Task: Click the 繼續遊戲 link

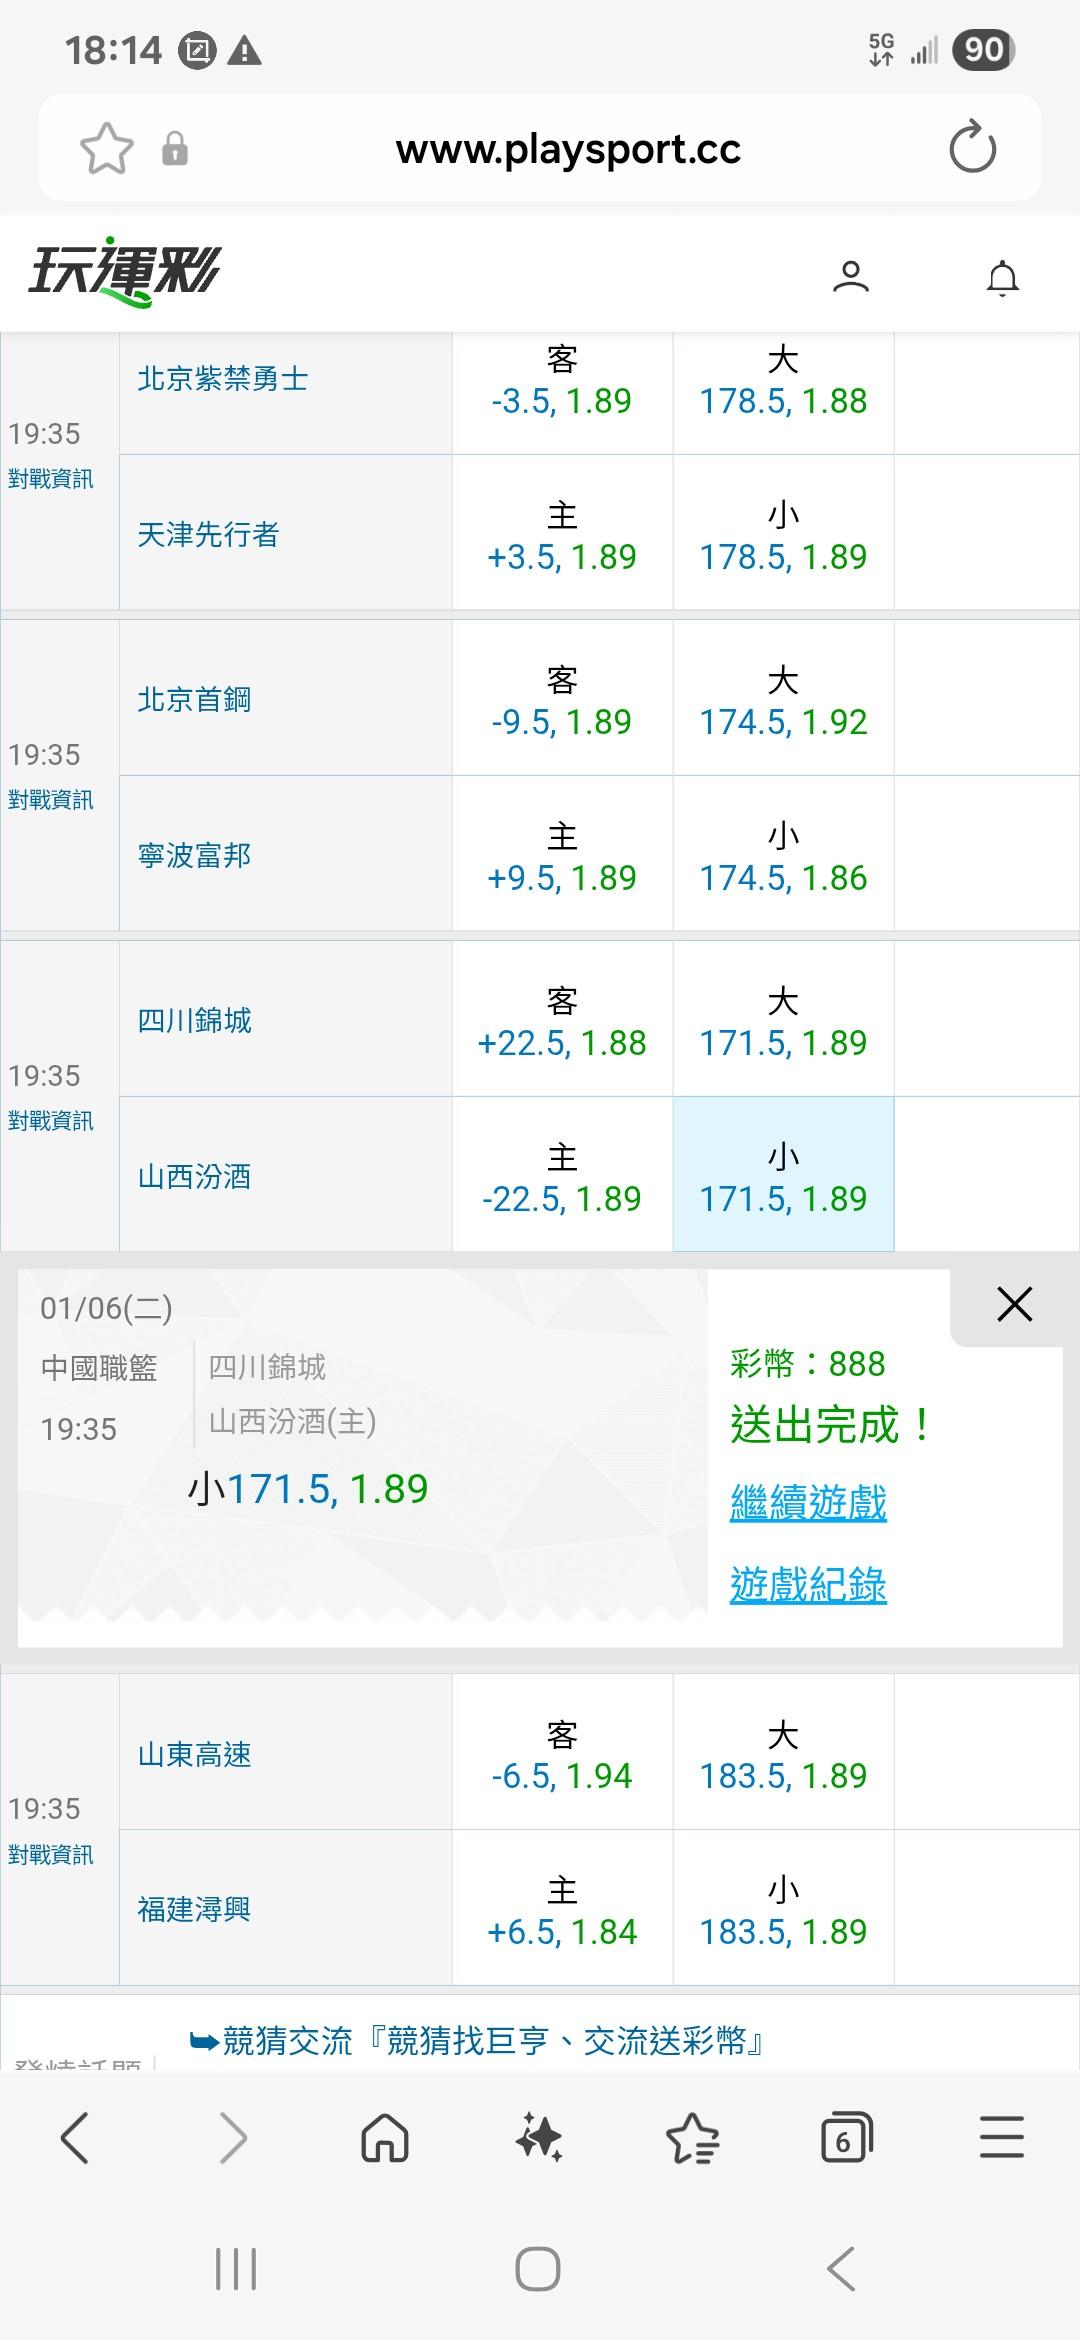Action: point(808,1502)
